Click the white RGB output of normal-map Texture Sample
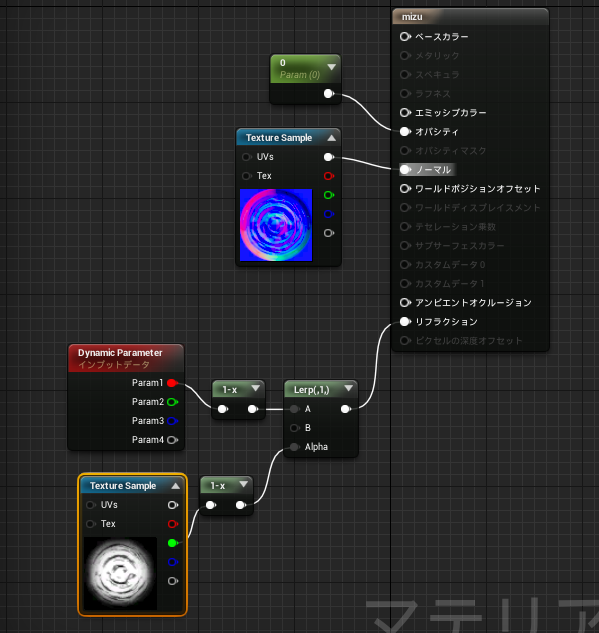 329,157
